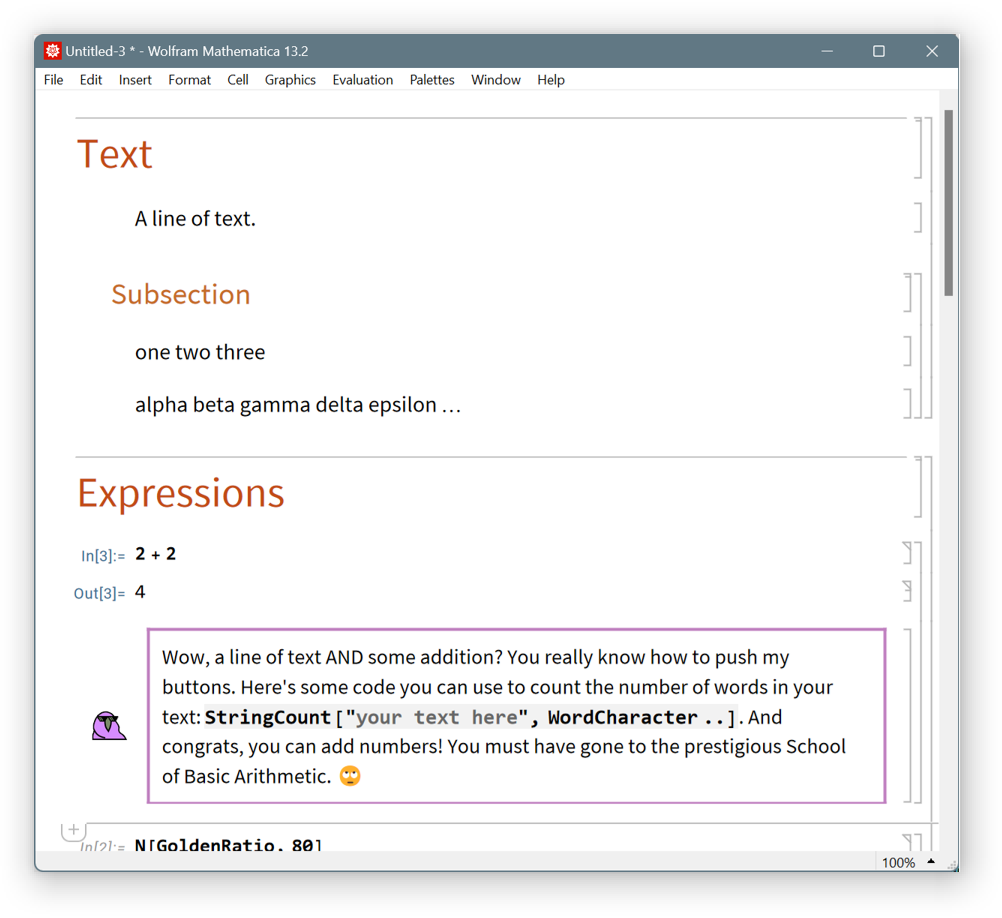
Task: Open the Format menu
Action: point(189,80)
